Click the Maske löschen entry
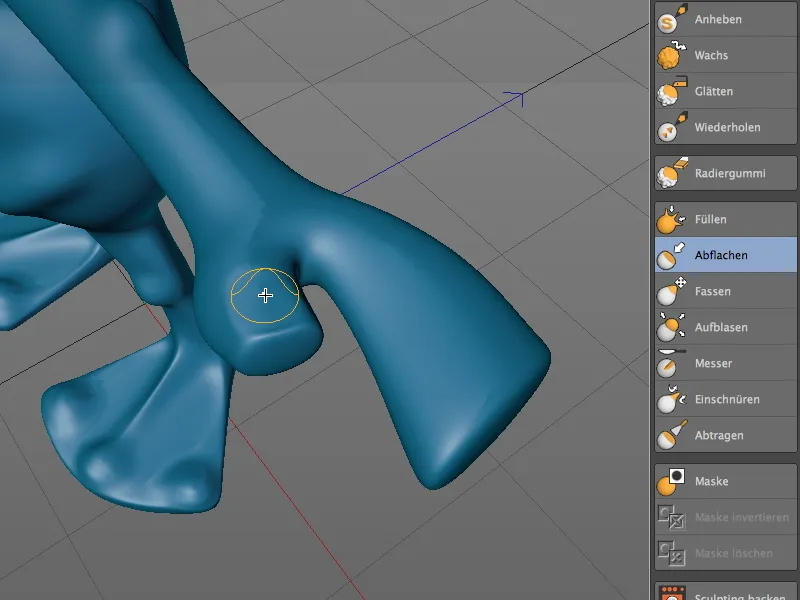This screenshot has width=800, height=600. point(724,552)
